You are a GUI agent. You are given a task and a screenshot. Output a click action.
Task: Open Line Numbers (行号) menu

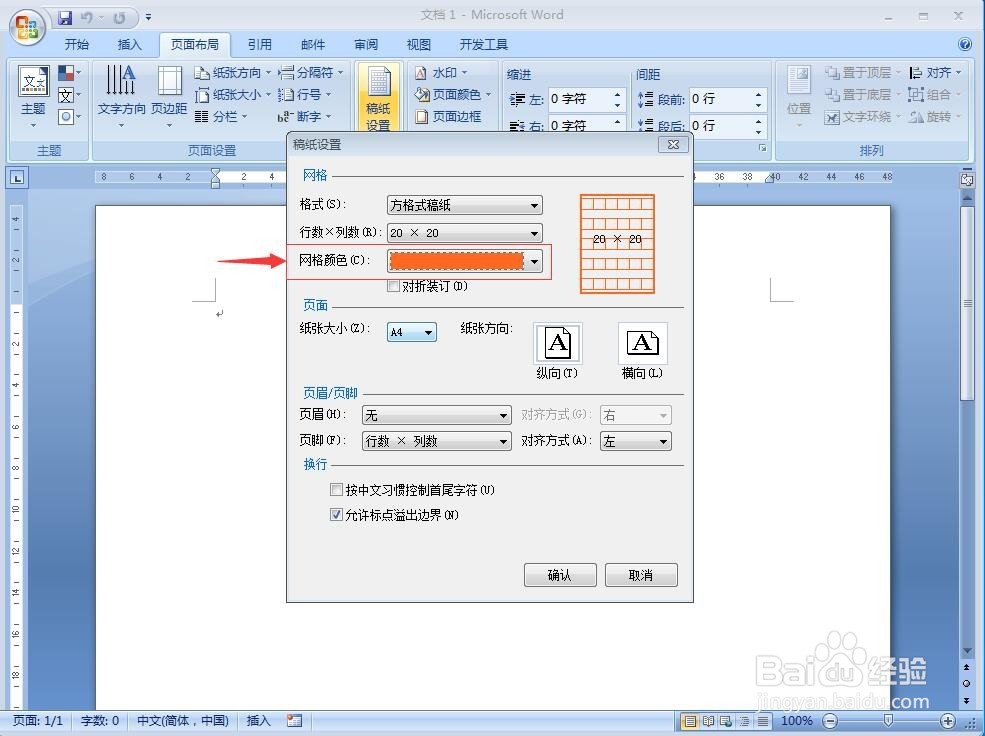(x=304, y=95)
